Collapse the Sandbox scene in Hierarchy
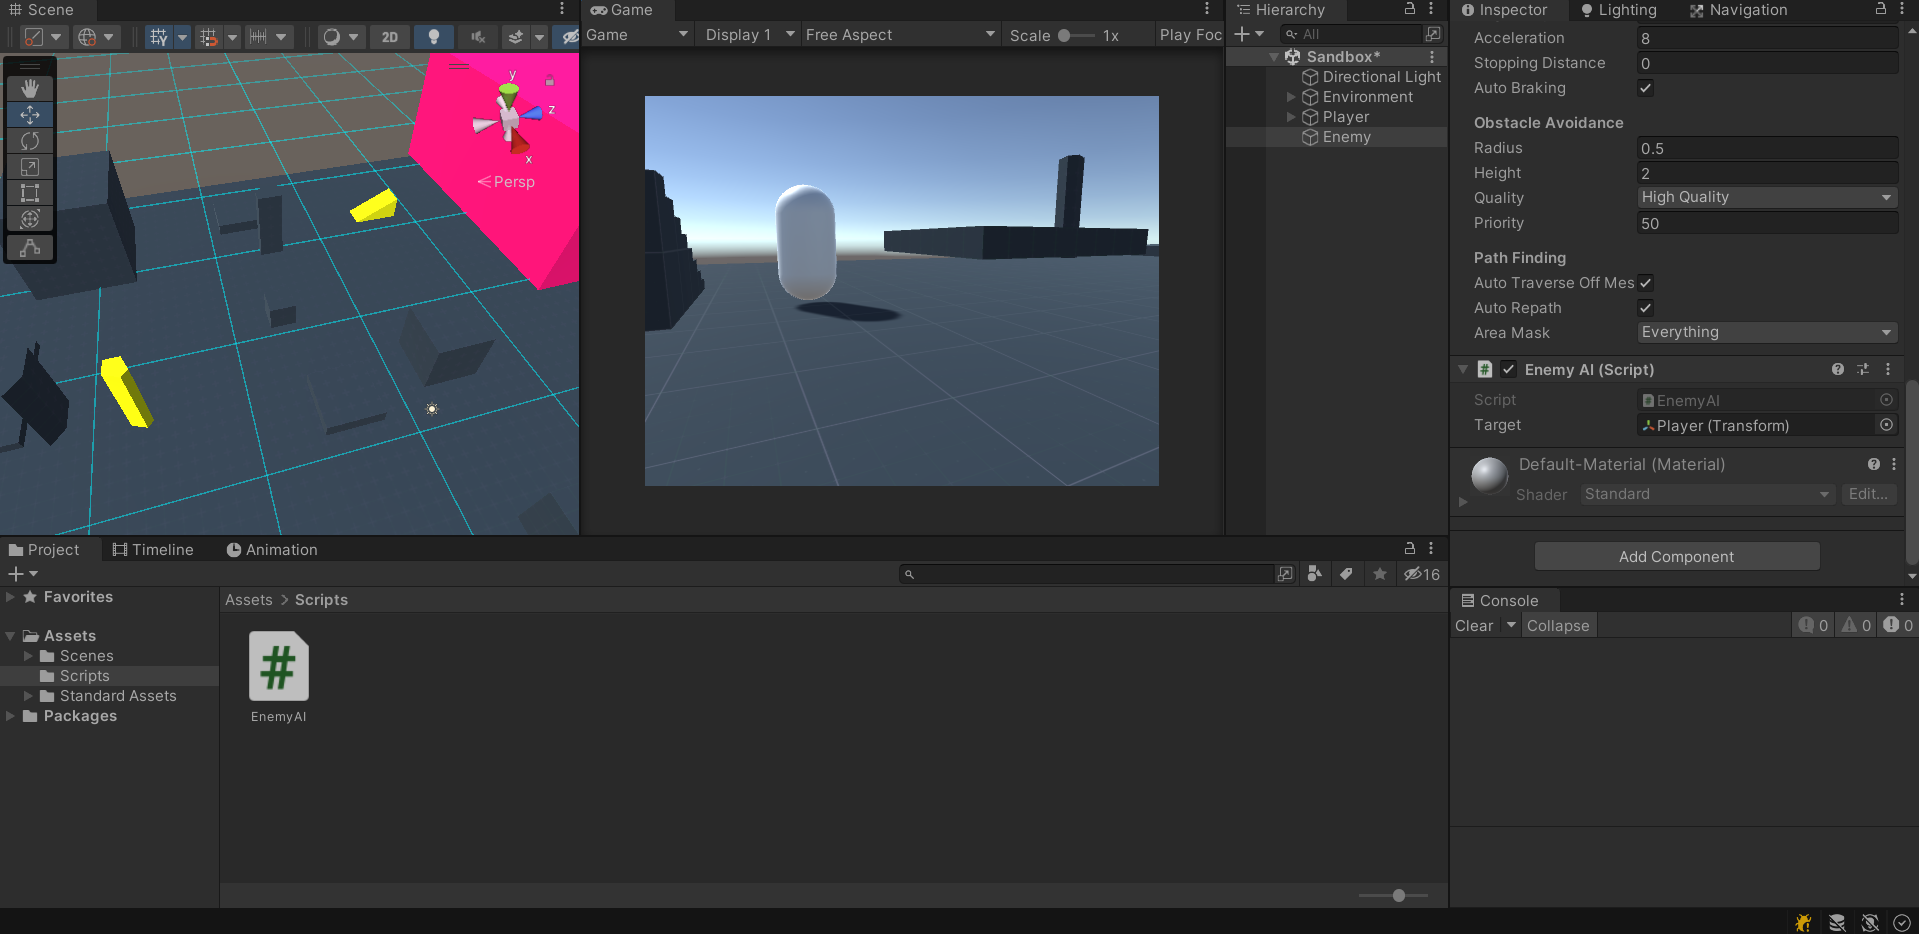This screenshot has height=934, width=1919. click(x=1274, y=57)
